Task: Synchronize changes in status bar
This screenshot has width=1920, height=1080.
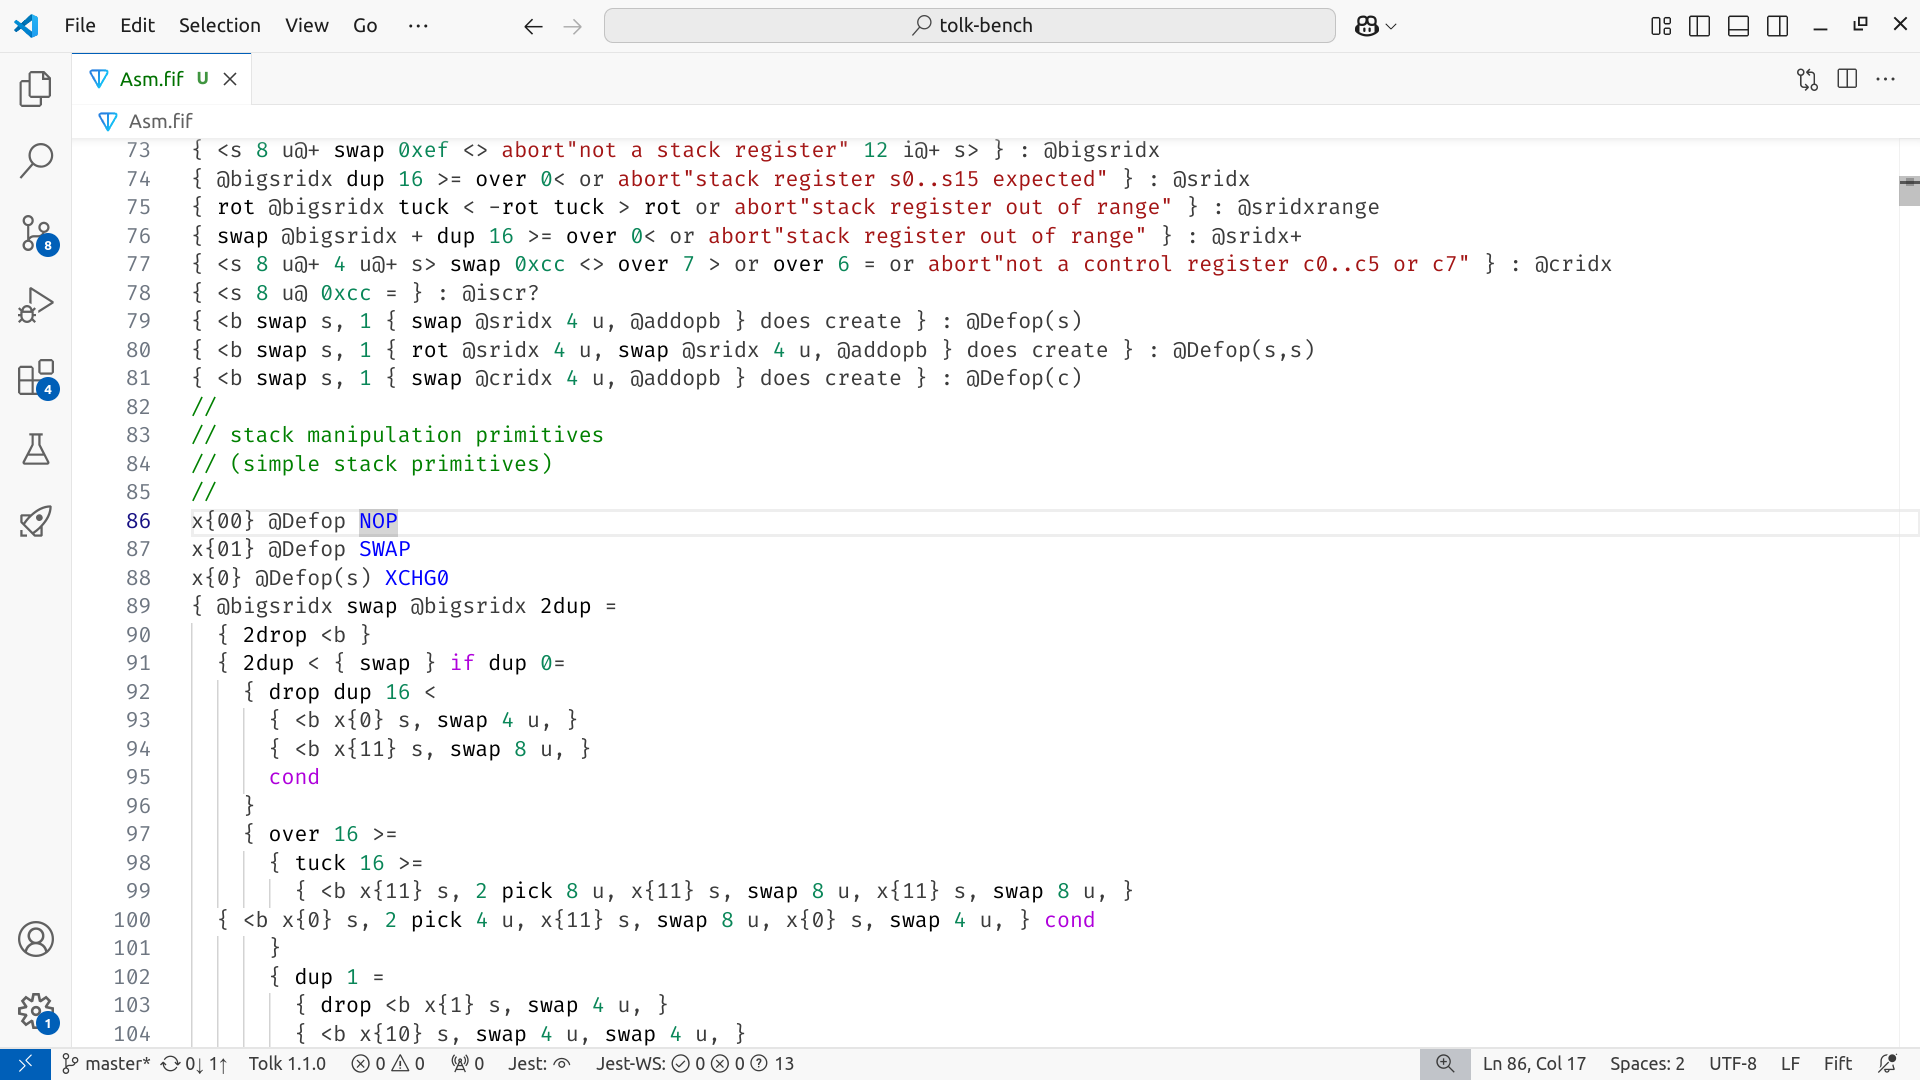Action: (194, 1064)
